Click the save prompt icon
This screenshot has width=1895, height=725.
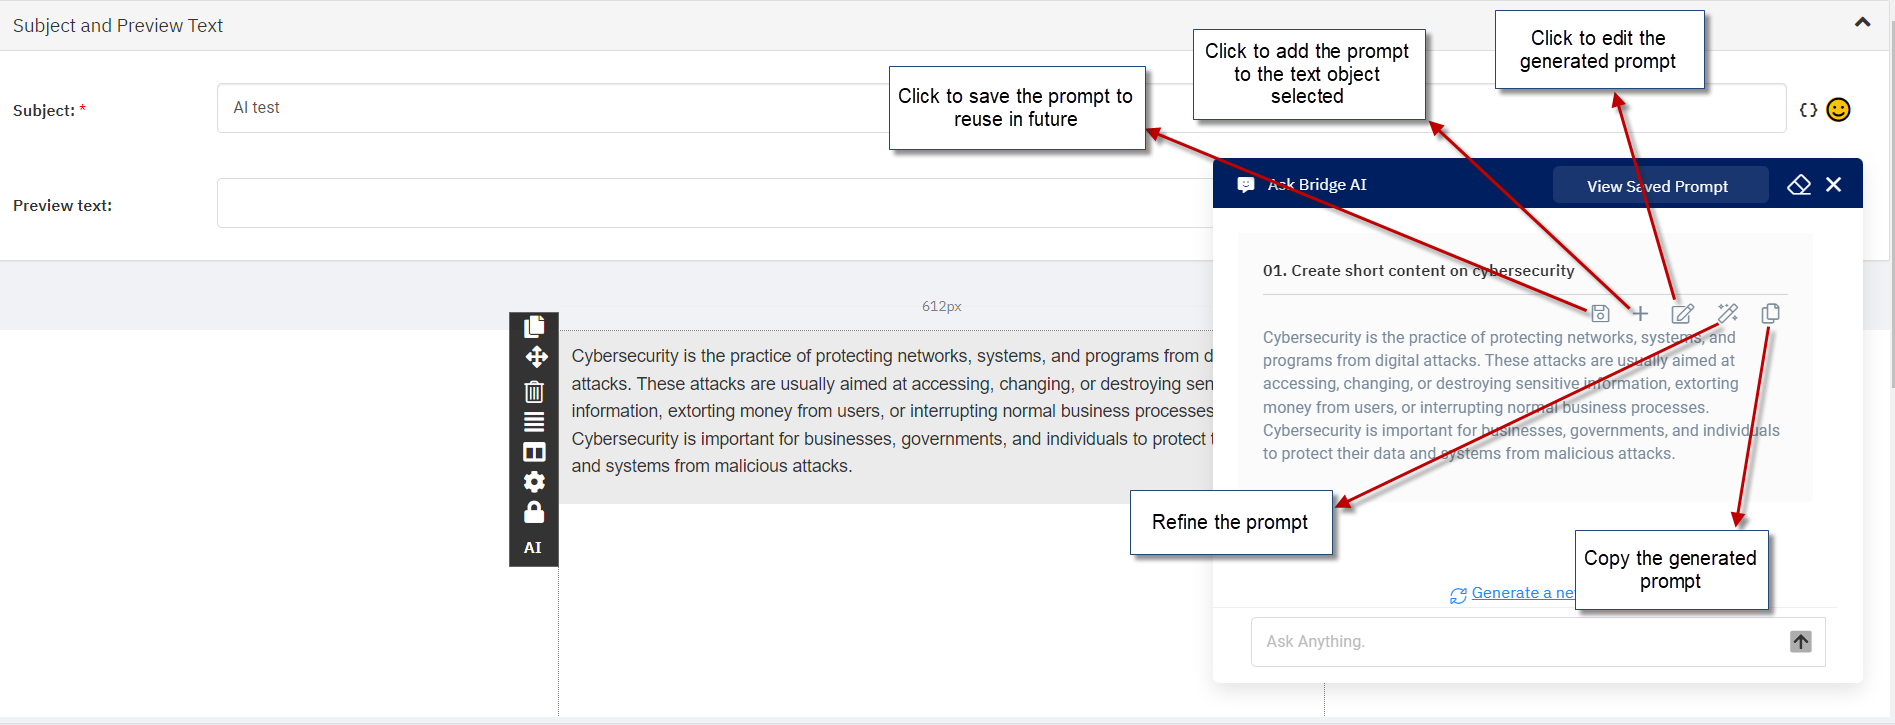pos(1600,313)
